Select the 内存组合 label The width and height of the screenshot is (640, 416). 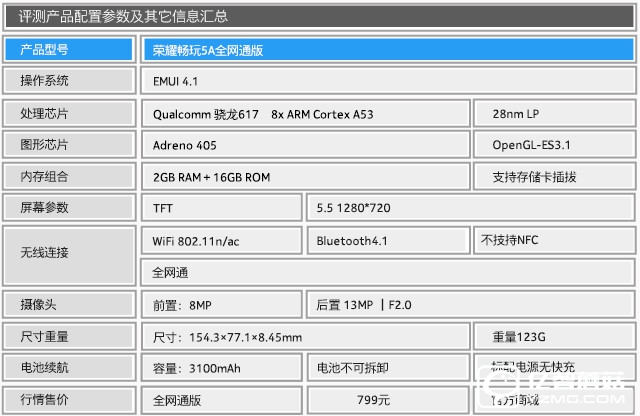(x=69, y=176)
